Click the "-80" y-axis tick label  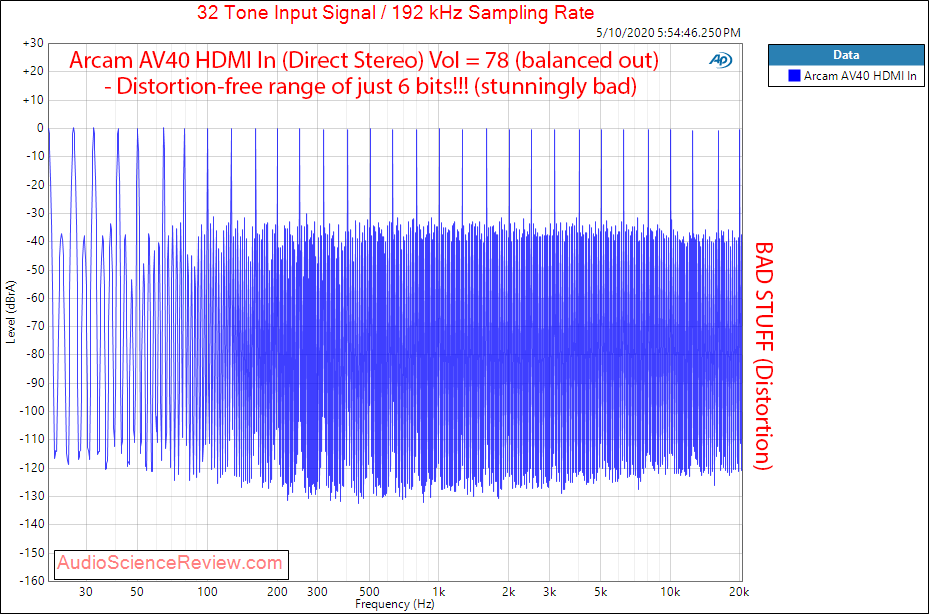pyautogui.click(x=34, y=354)
